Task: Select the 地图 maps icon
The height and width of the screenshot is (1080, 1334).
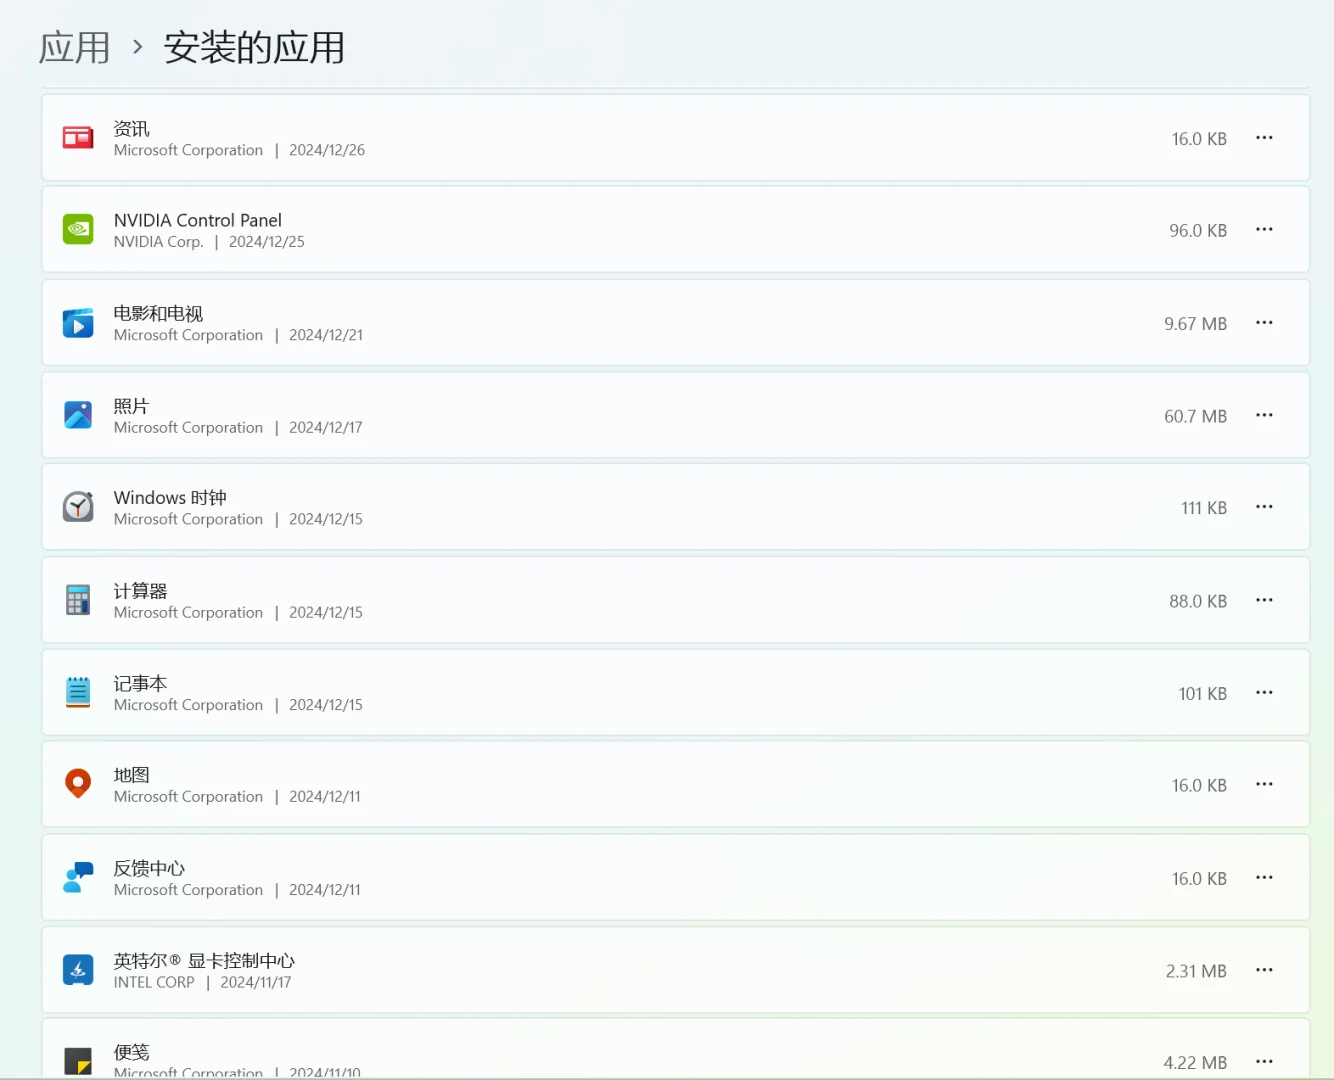Action: click(78, 784)
